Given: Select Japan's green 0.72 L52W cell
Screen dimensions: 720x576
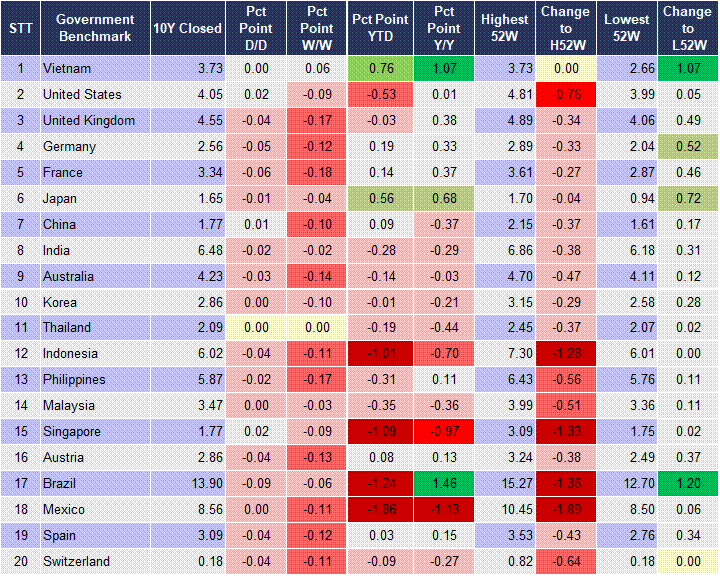Looking at the screenshot, I should tap(688, 199).
